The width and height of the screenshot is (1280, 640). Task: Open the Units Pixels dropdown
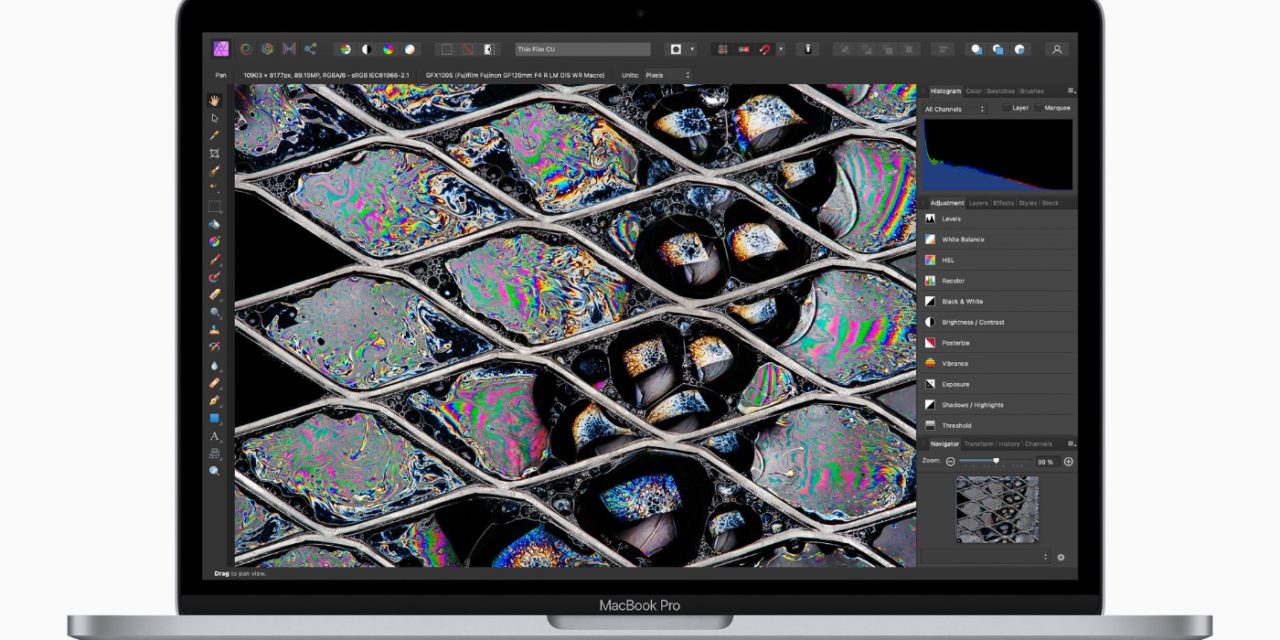pyautogui.click(x=666, y=75)
